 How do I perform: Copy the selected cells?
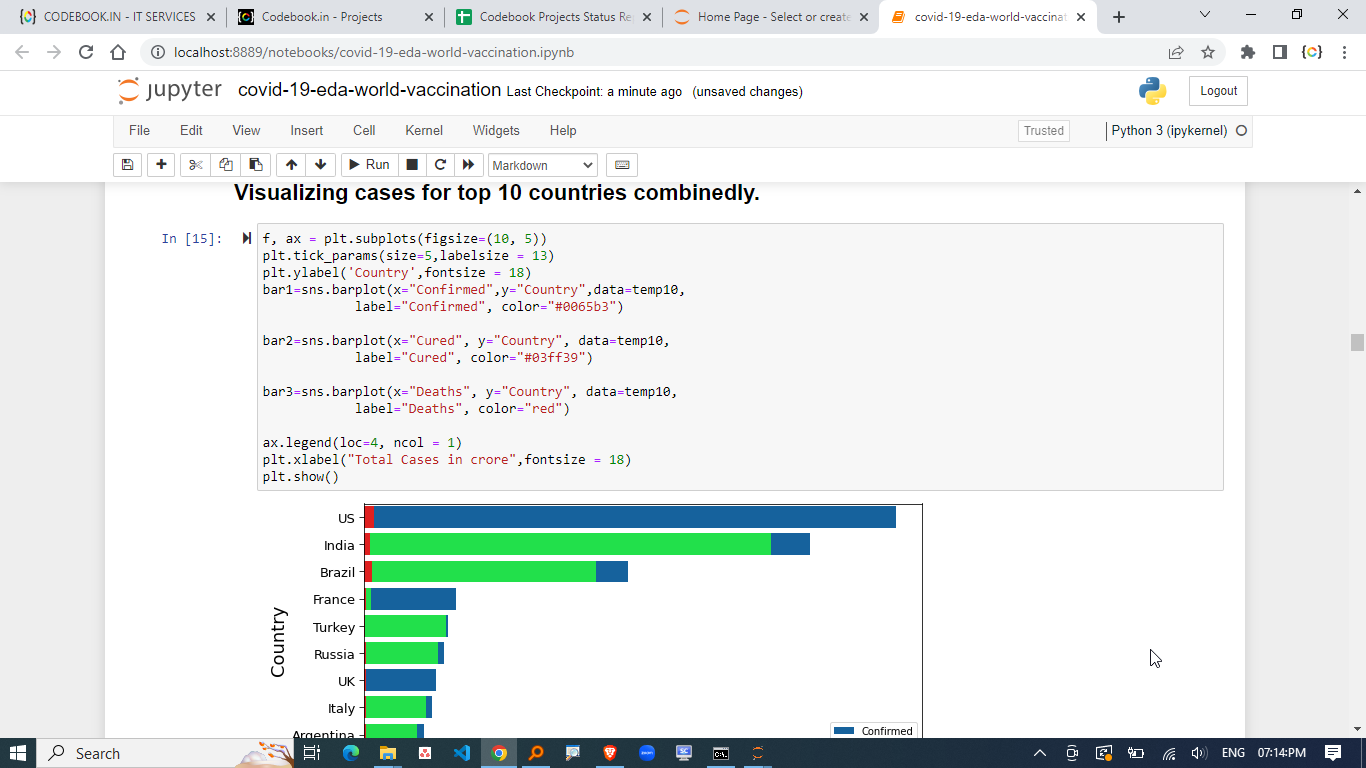tap(226, 165)
